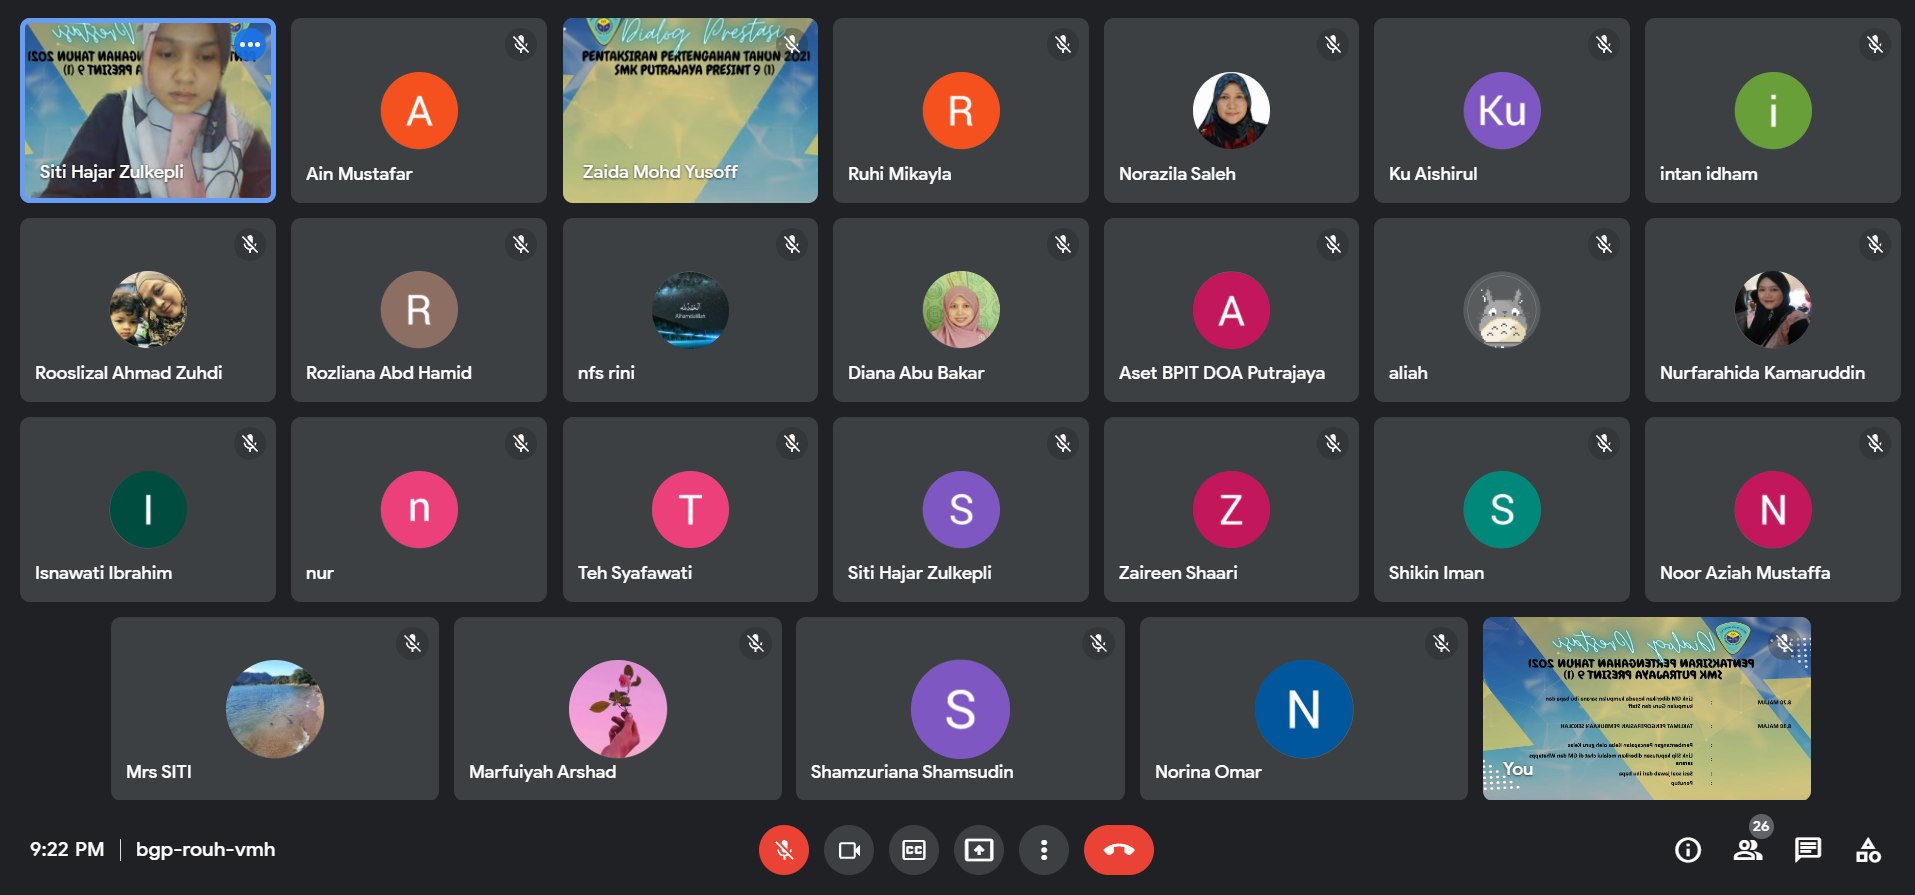Open the chat with everyone icon
This screenshot has height=895, width=1915.
[x=1808, y=850]
